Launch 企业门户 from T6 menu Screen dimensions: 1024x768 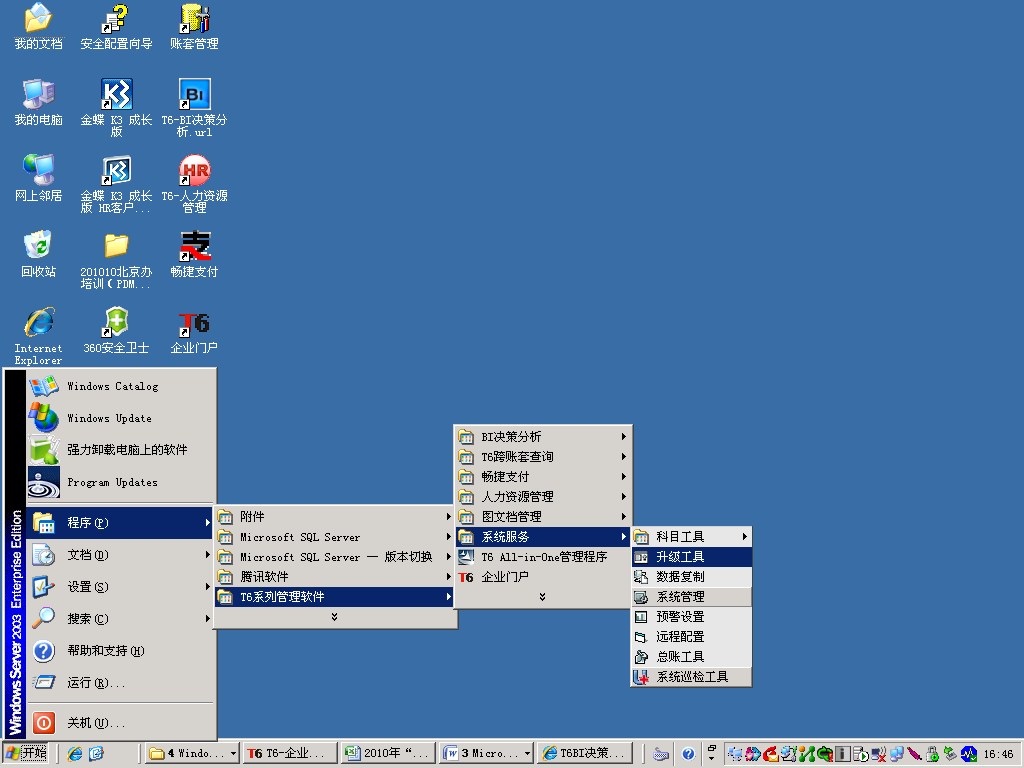point(543,577)
